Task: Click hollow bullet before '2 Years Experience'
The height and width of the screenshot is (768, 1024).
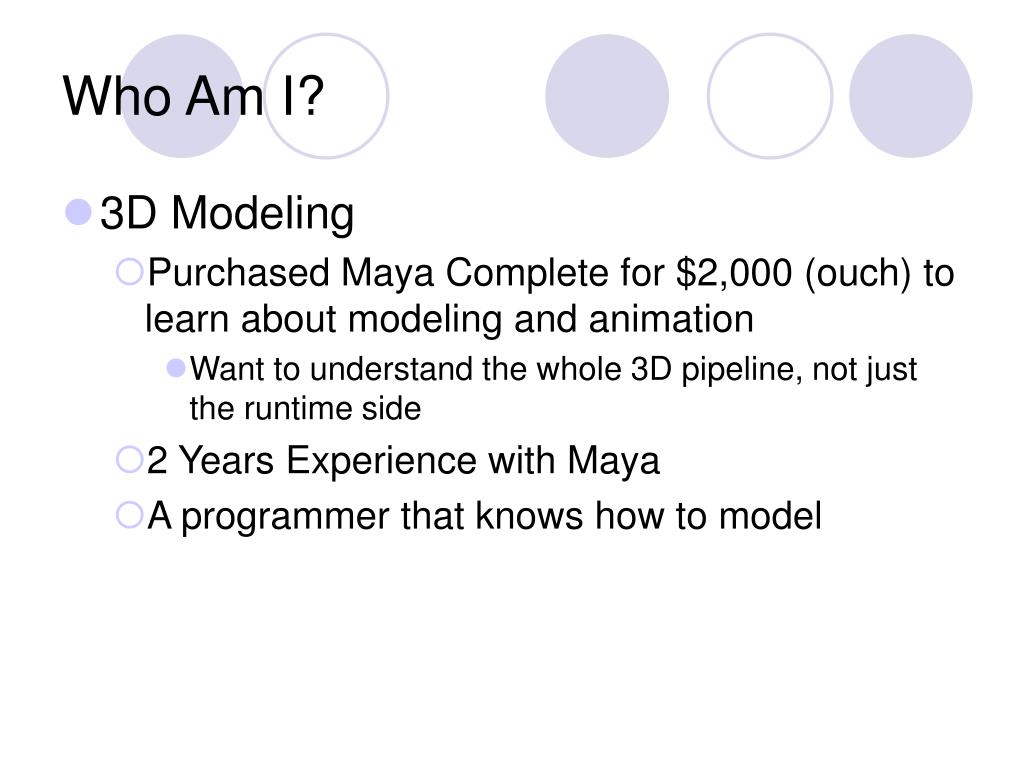Action: [x=129, y=459]
